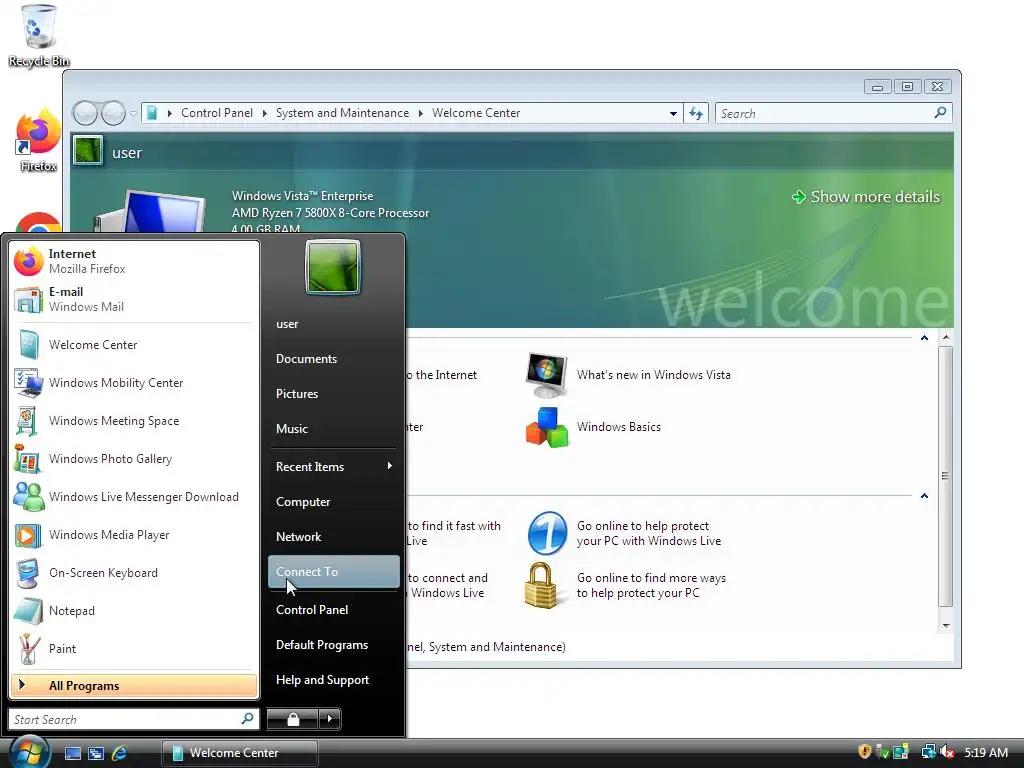Click the Welcome Center scrollbar up arrow
Image resolution: width=1024 pixels, height=768 pixels.
point(946,338)
